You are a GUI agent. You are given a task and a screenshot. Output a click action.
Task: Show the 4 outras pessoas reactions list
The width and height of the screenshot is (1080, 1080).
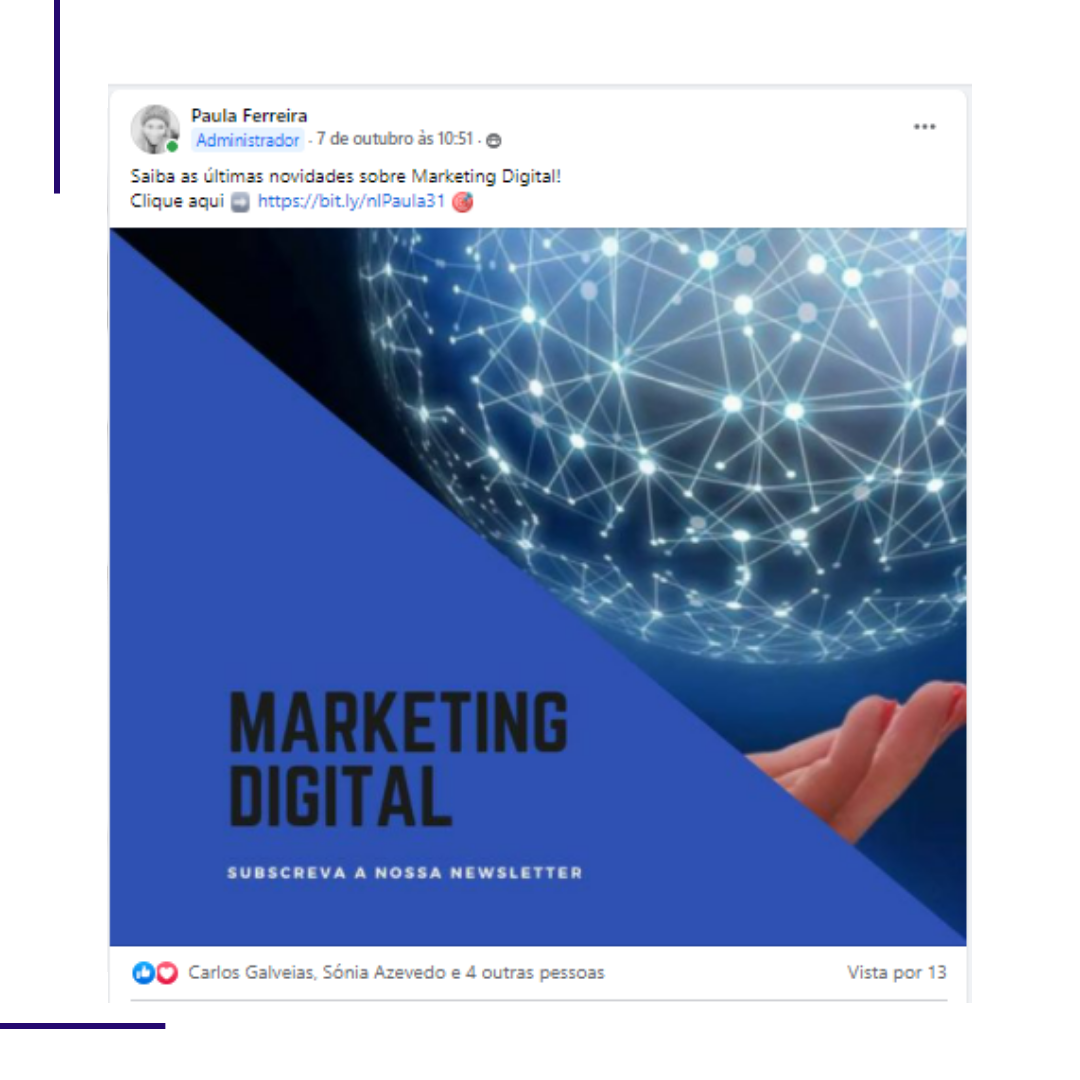pyautogui.click(x=534, y=973)
